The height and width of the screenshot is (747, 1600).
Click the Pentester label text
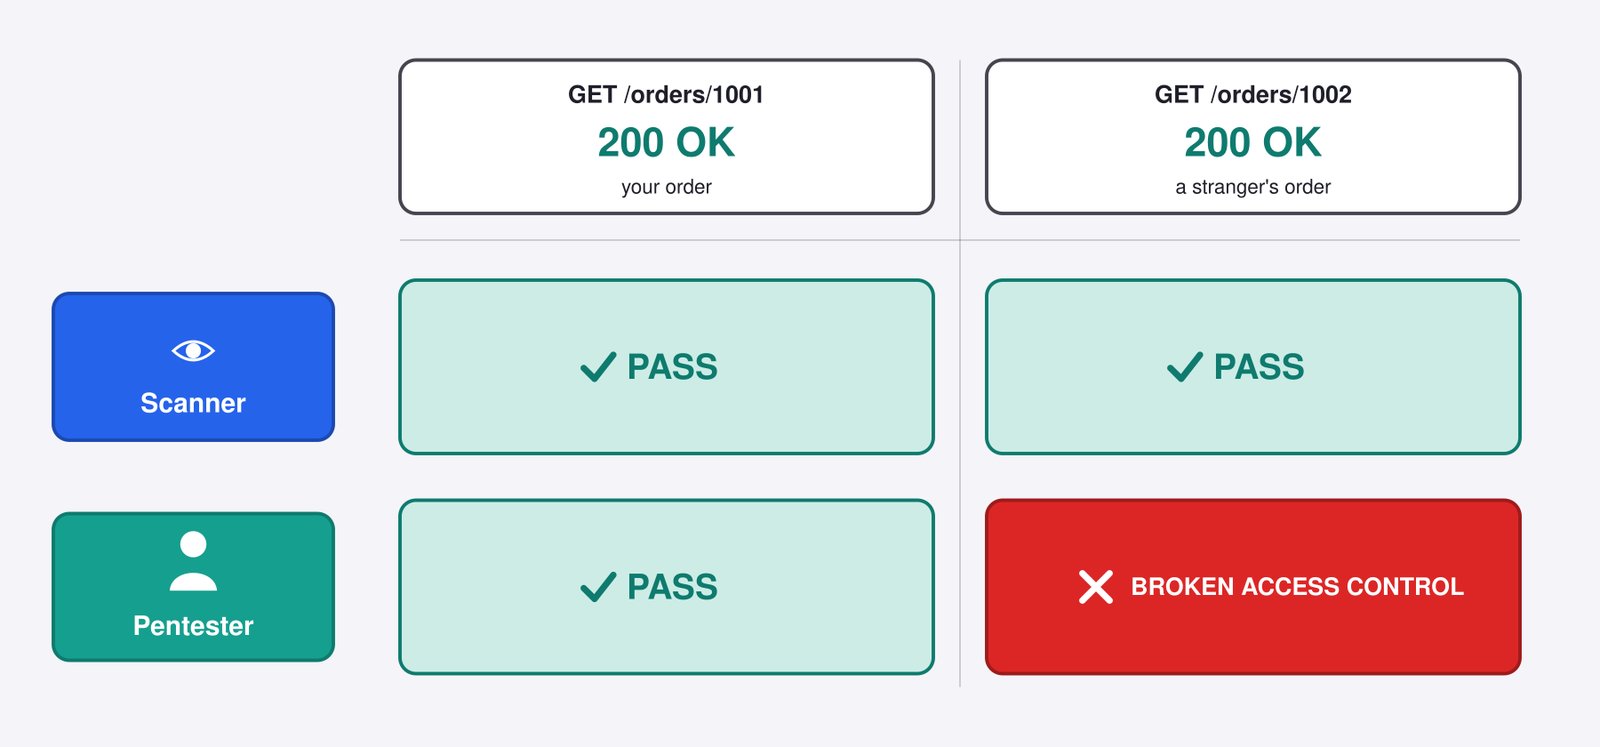(x=193, y=626)
